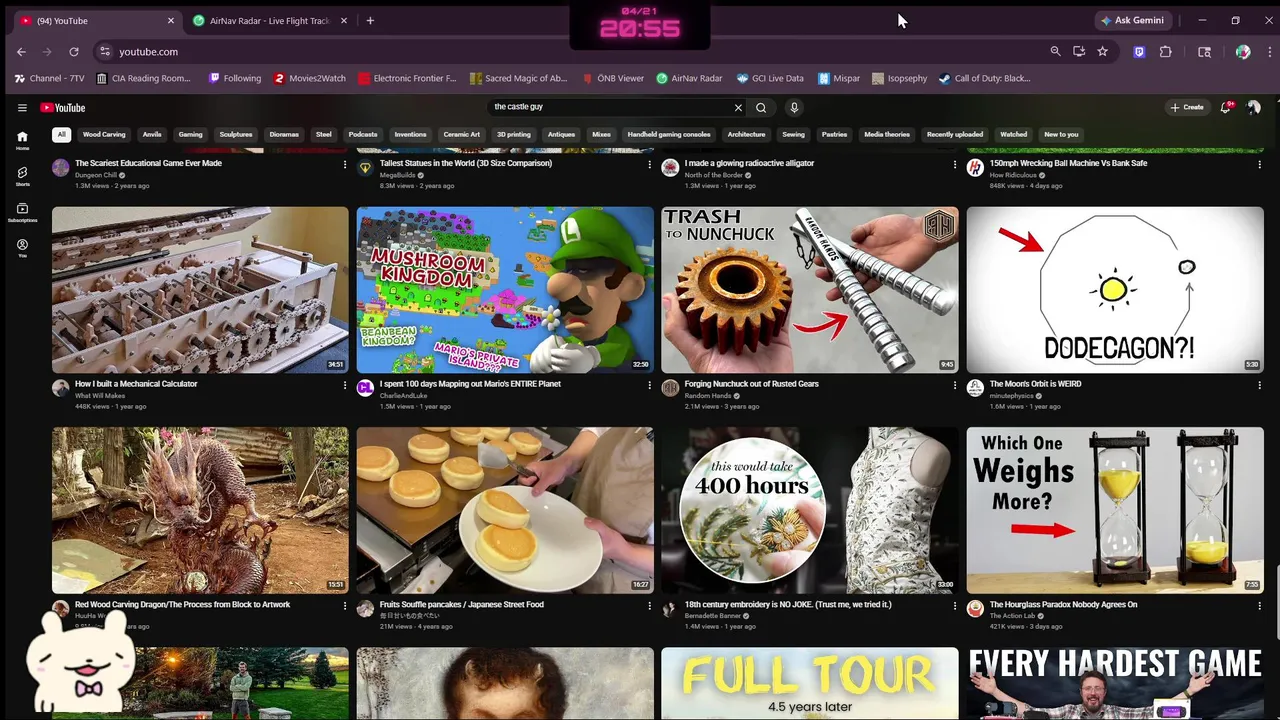This screenshot has width=1280, height=720.
Task: Open the Create button menu
Action: pos(1187,108)
